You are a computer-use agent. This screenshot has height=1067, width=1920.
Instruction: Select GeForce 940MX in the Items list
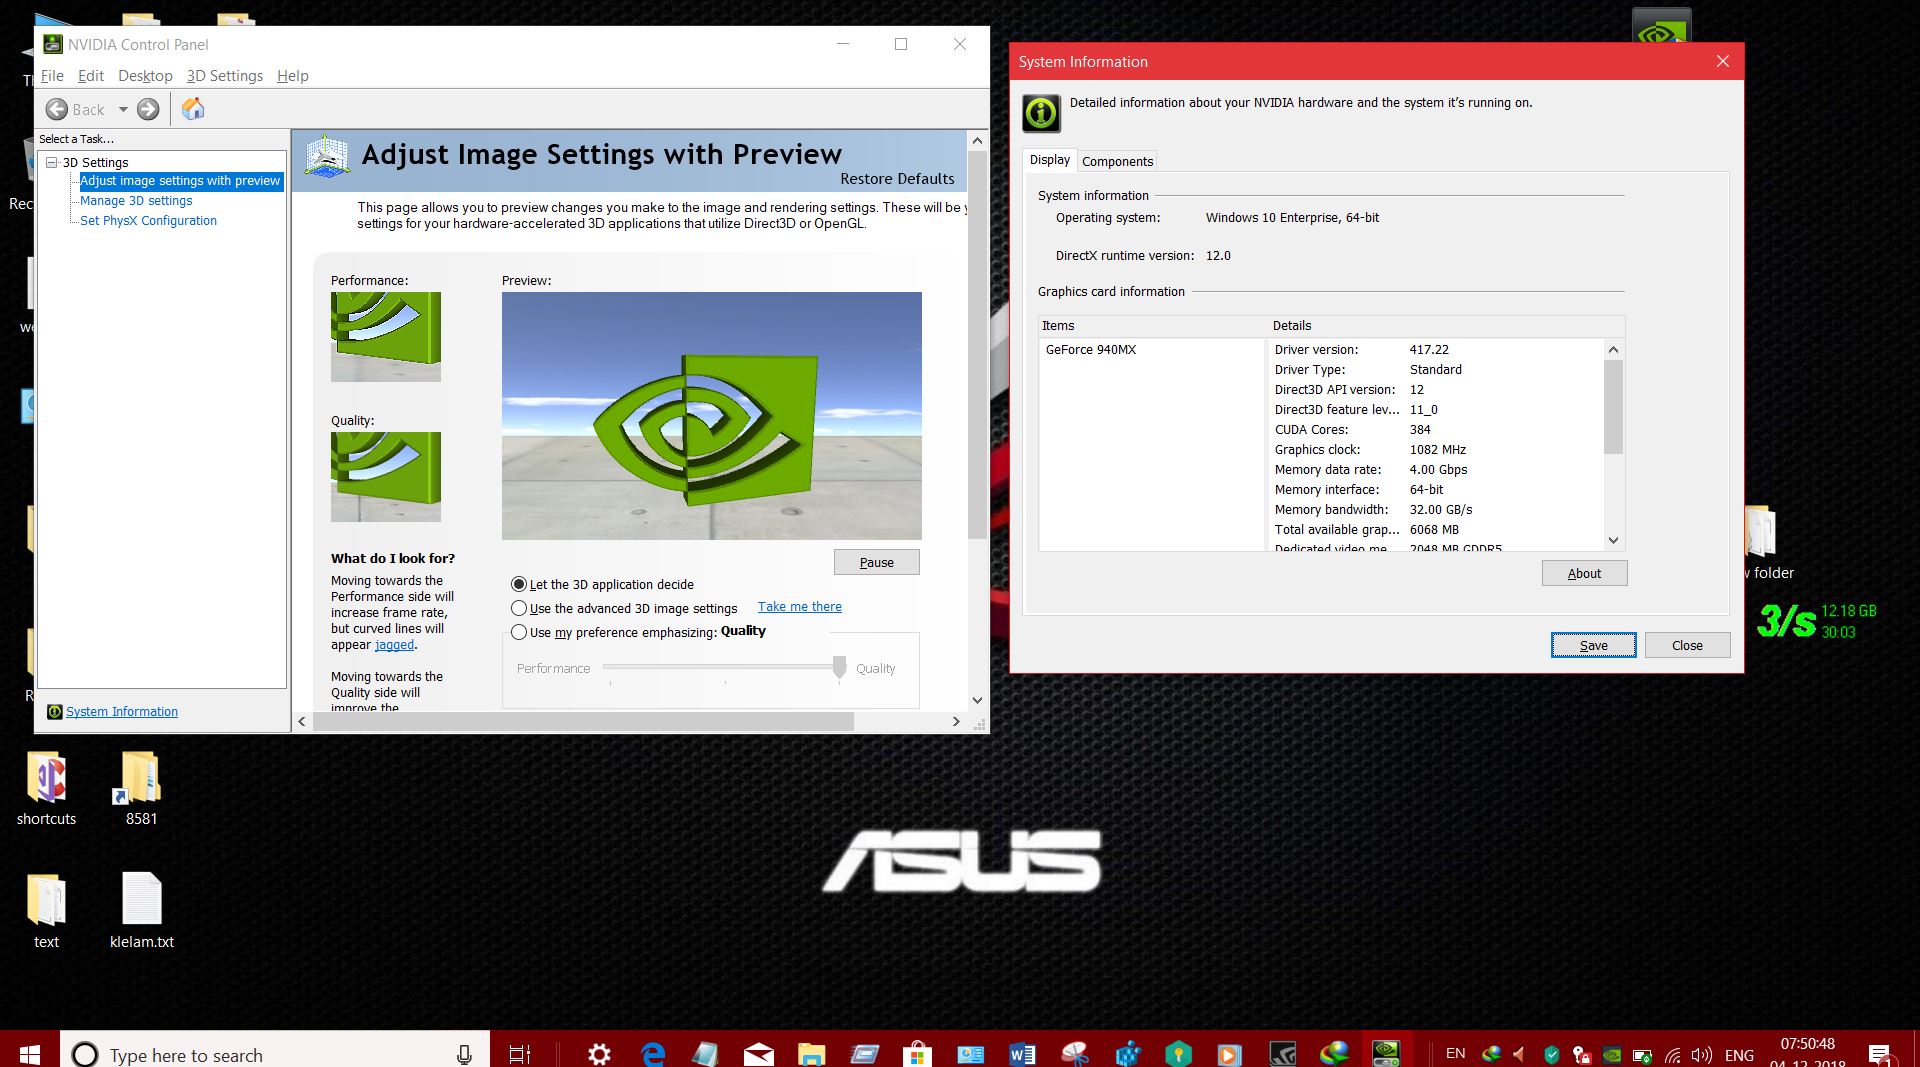pos(1091,350)
